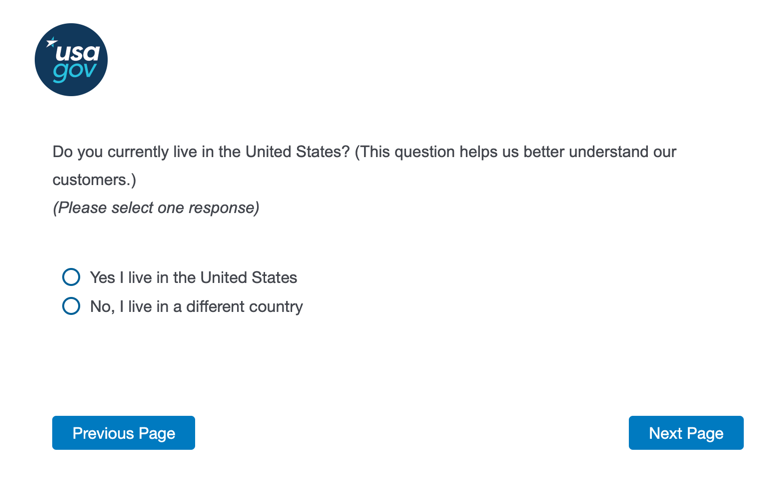Click the 'helps us better understand our customers' note
772x491 pixels.
tap(560, 152)
